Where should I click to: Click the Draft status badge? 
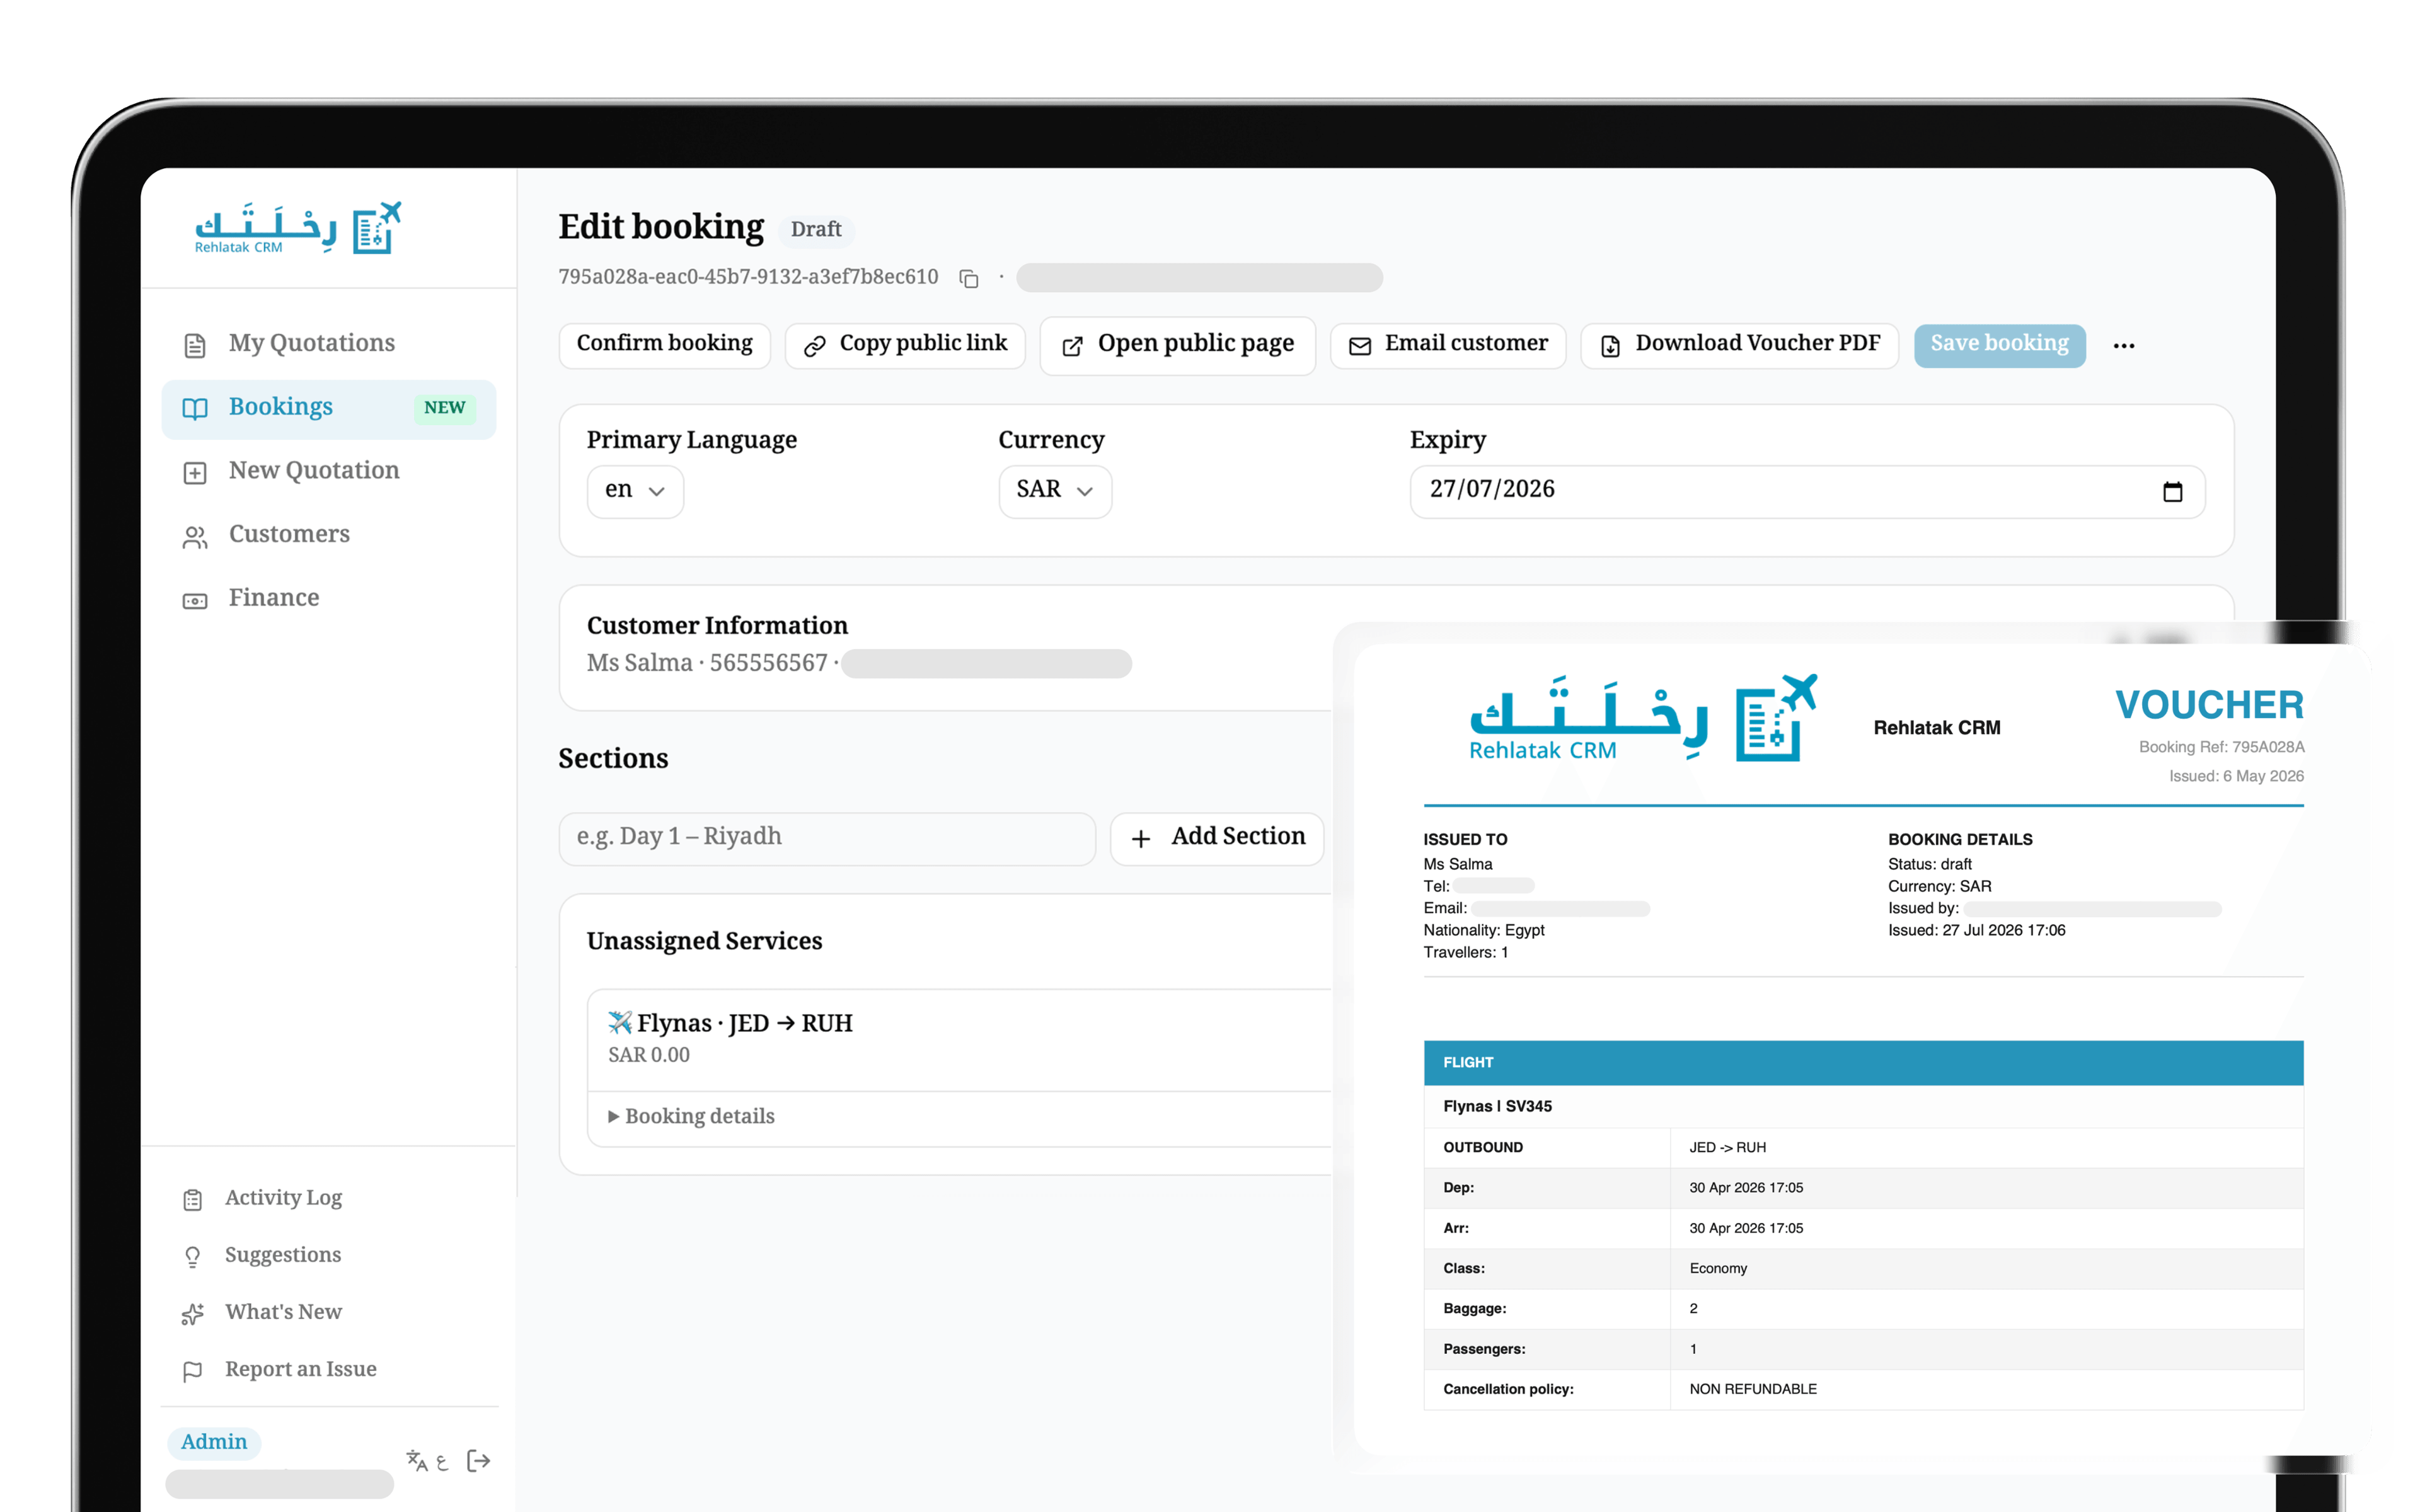coord(816,230)
